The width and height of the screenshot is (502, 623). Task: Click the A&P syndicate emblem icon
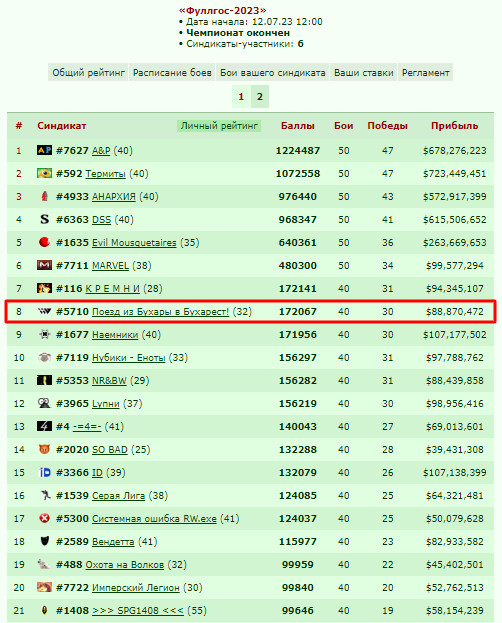[x=44, y=150]
